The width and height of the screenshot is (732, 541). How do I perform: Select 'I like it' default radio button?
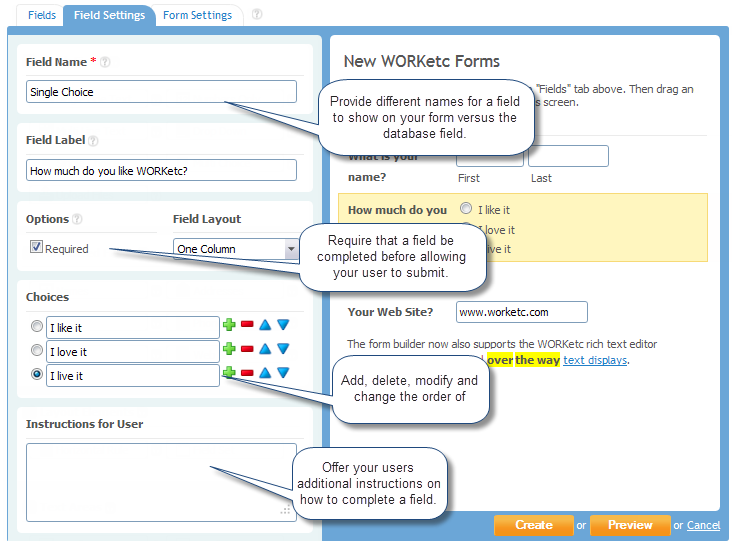[x=37, y=326]
